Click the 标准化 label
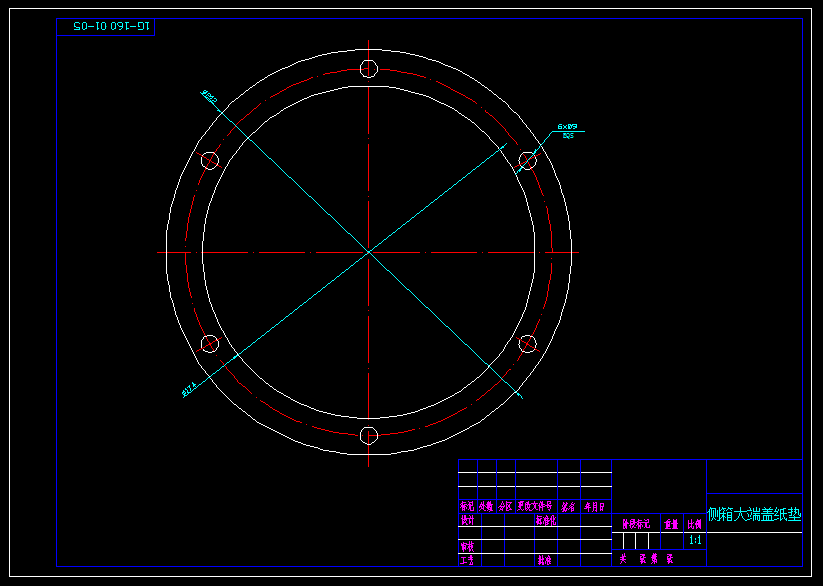 [546, 520]
